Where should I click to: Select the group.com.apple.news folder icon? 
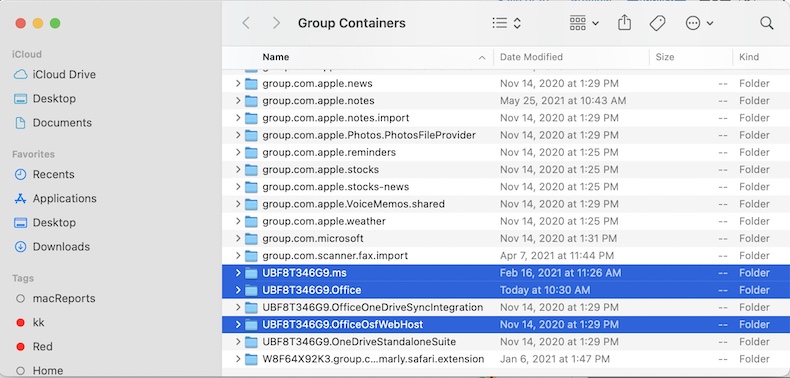251,84
